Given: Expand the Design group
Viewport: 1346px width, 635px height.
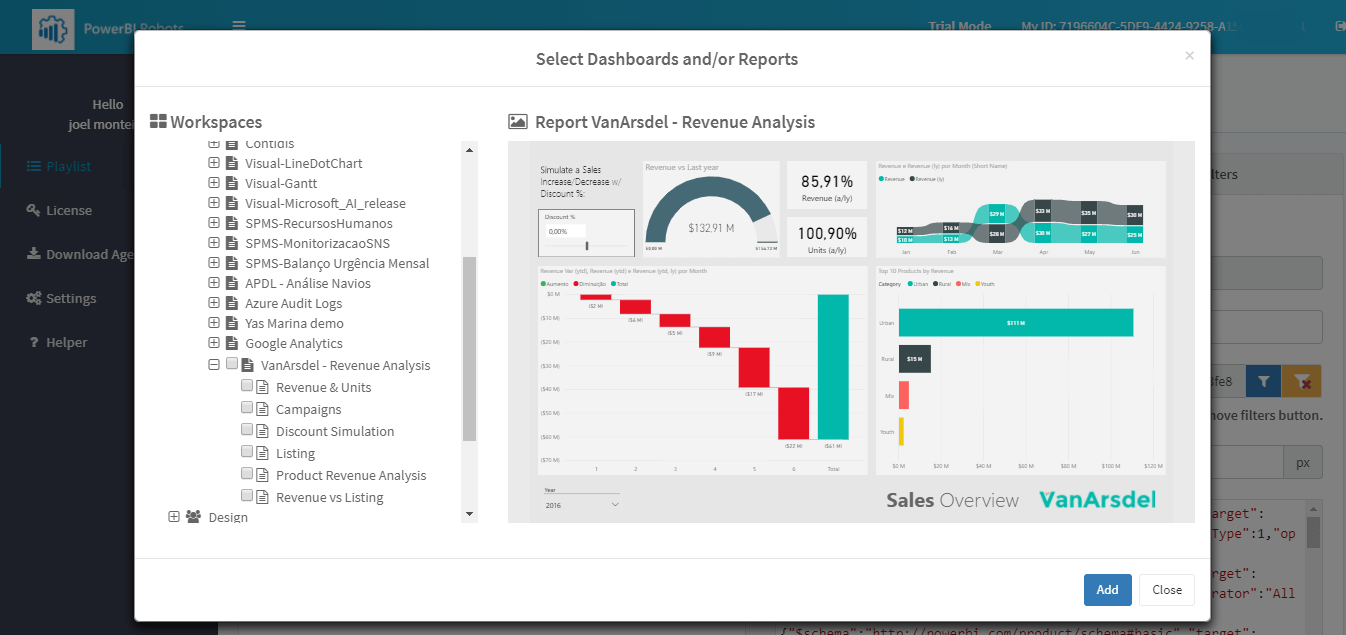Looking at the screenshot, I should (174, 517).
